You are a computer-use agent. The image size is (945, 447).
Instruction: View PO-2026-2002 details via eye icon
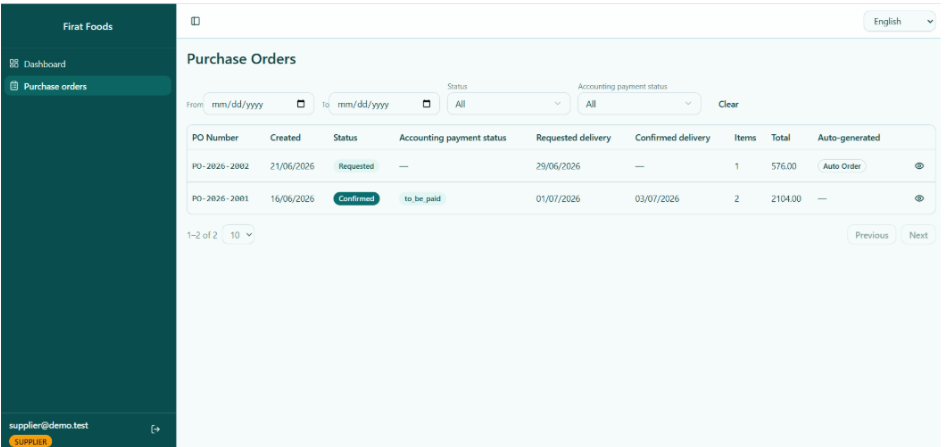[919, 166]
